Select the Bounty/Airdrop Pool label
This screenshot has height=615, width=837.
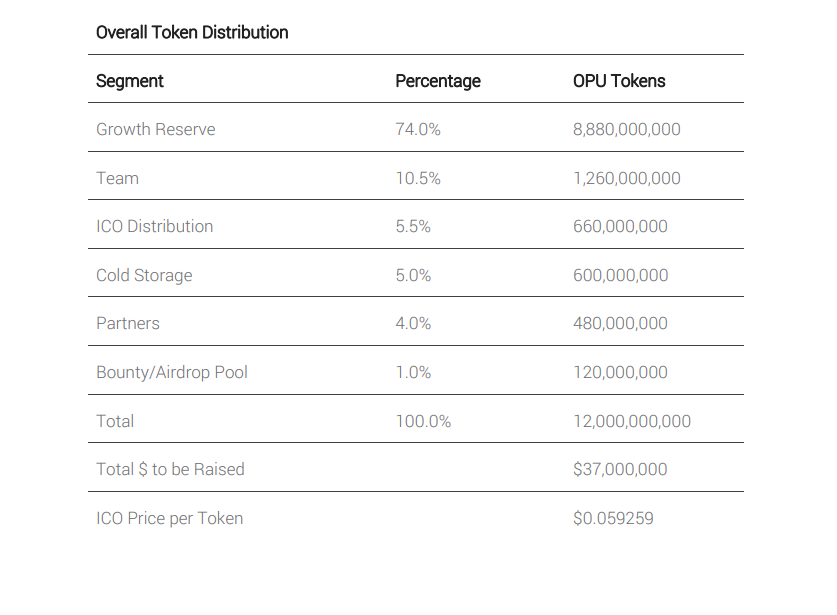[x=172, y=372]
